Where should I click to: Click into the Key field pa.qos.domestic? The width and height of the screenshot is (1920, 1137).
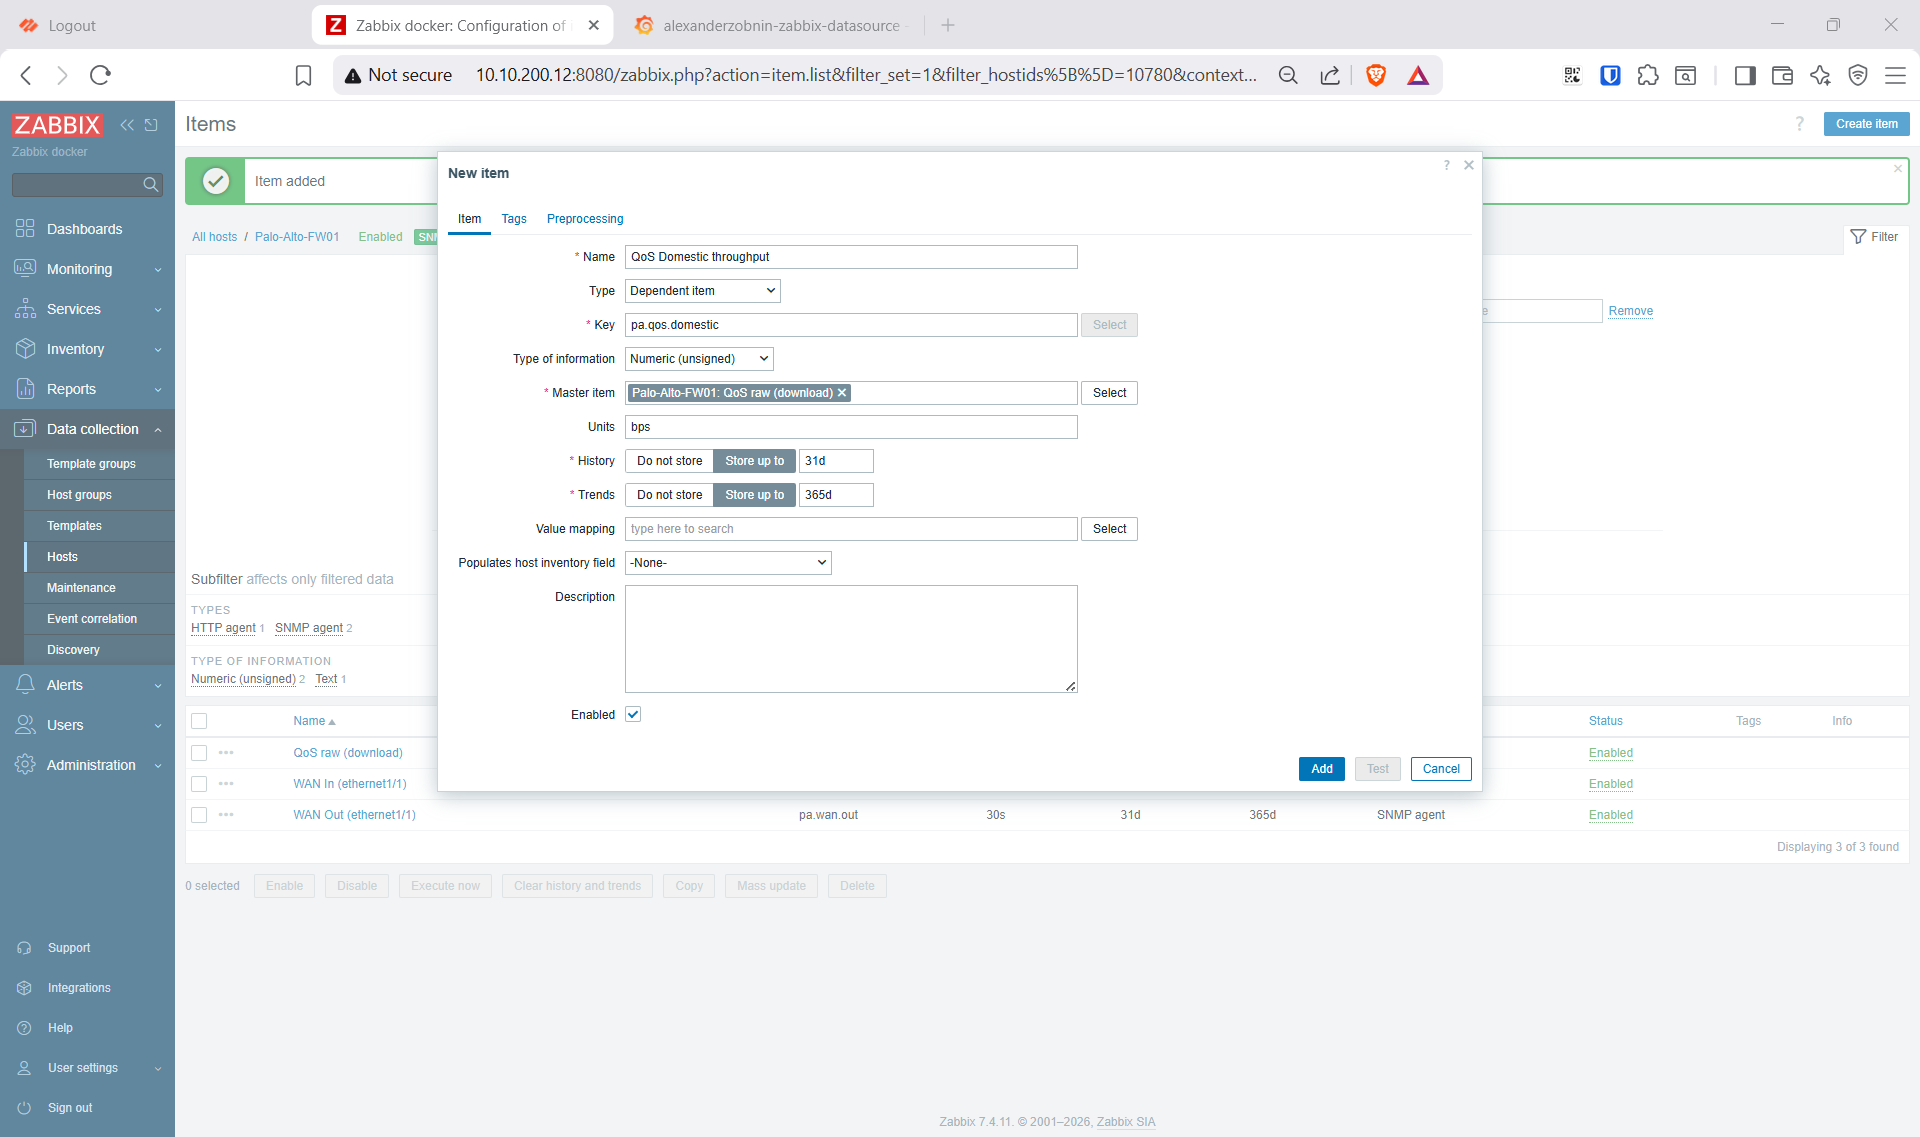click(851, 325)
